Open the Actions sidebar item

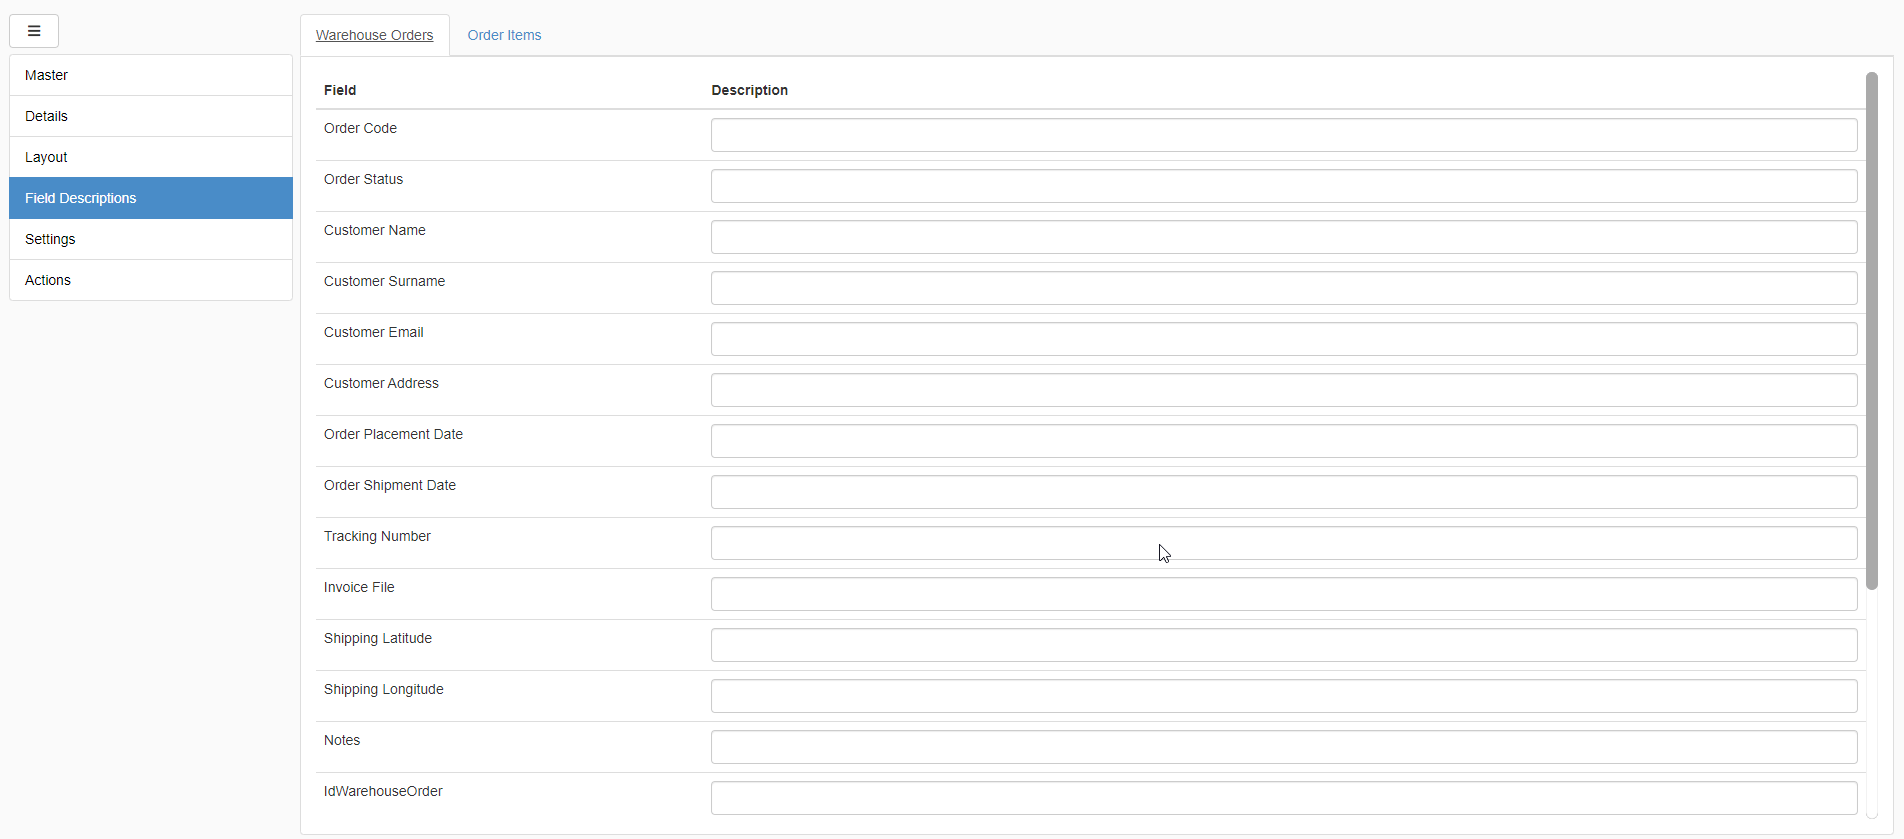[151, 280]
